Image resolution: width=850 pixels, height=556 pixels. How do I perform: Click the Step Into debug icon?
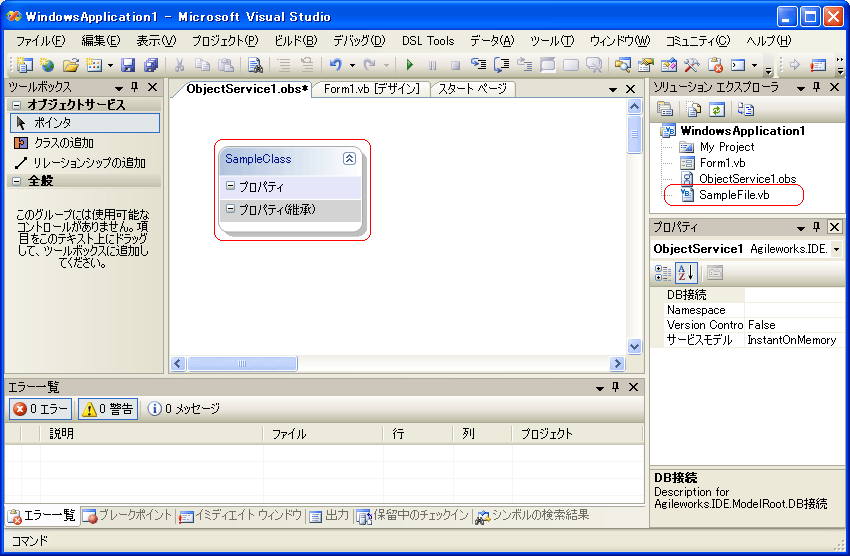(478, 65)
